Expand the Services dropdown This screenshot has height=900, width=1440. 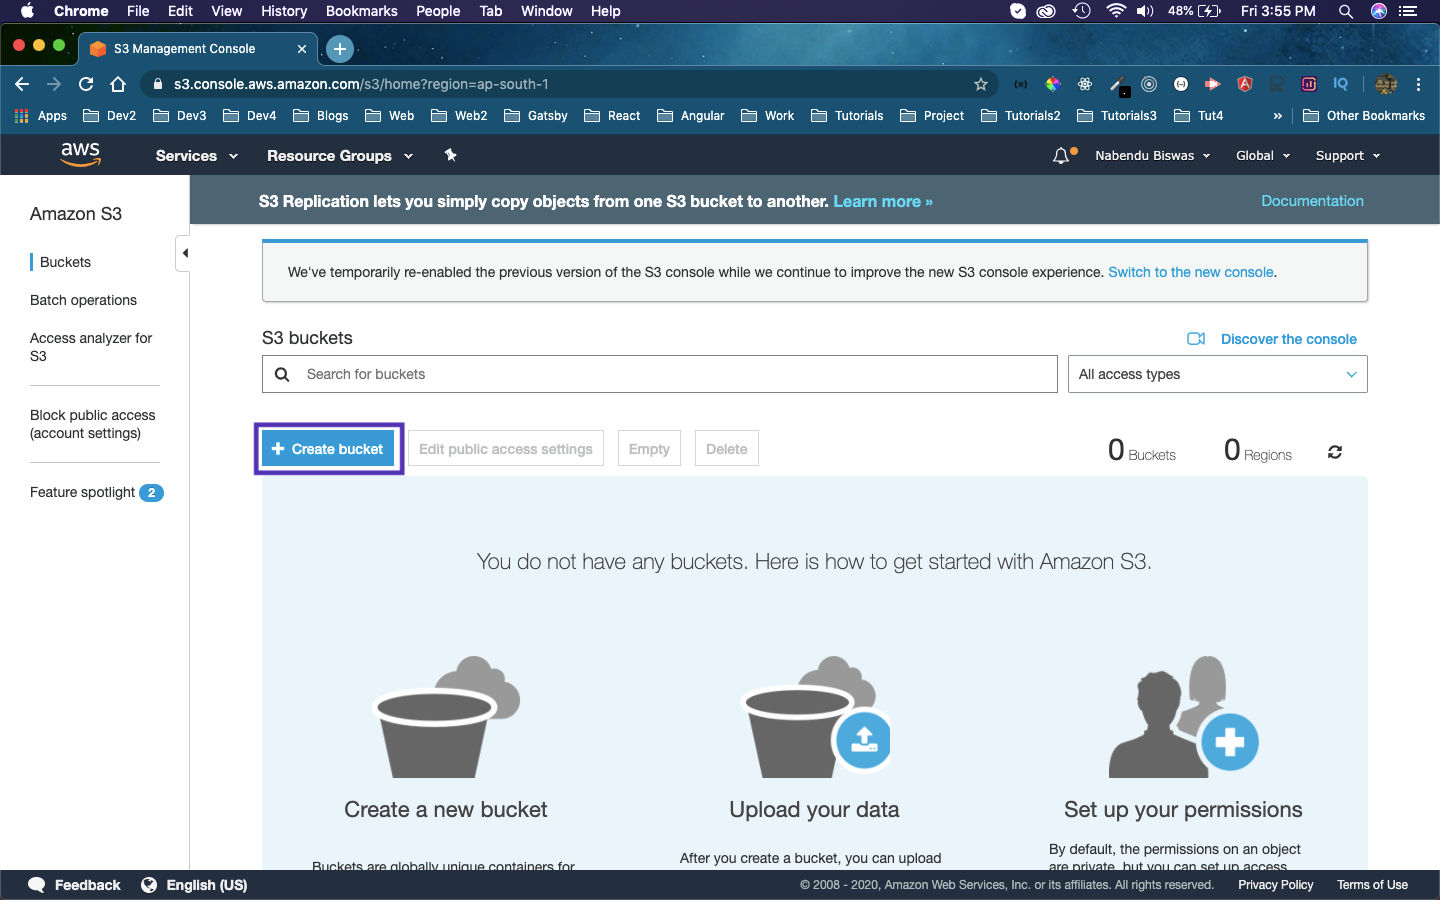[196, 156]
